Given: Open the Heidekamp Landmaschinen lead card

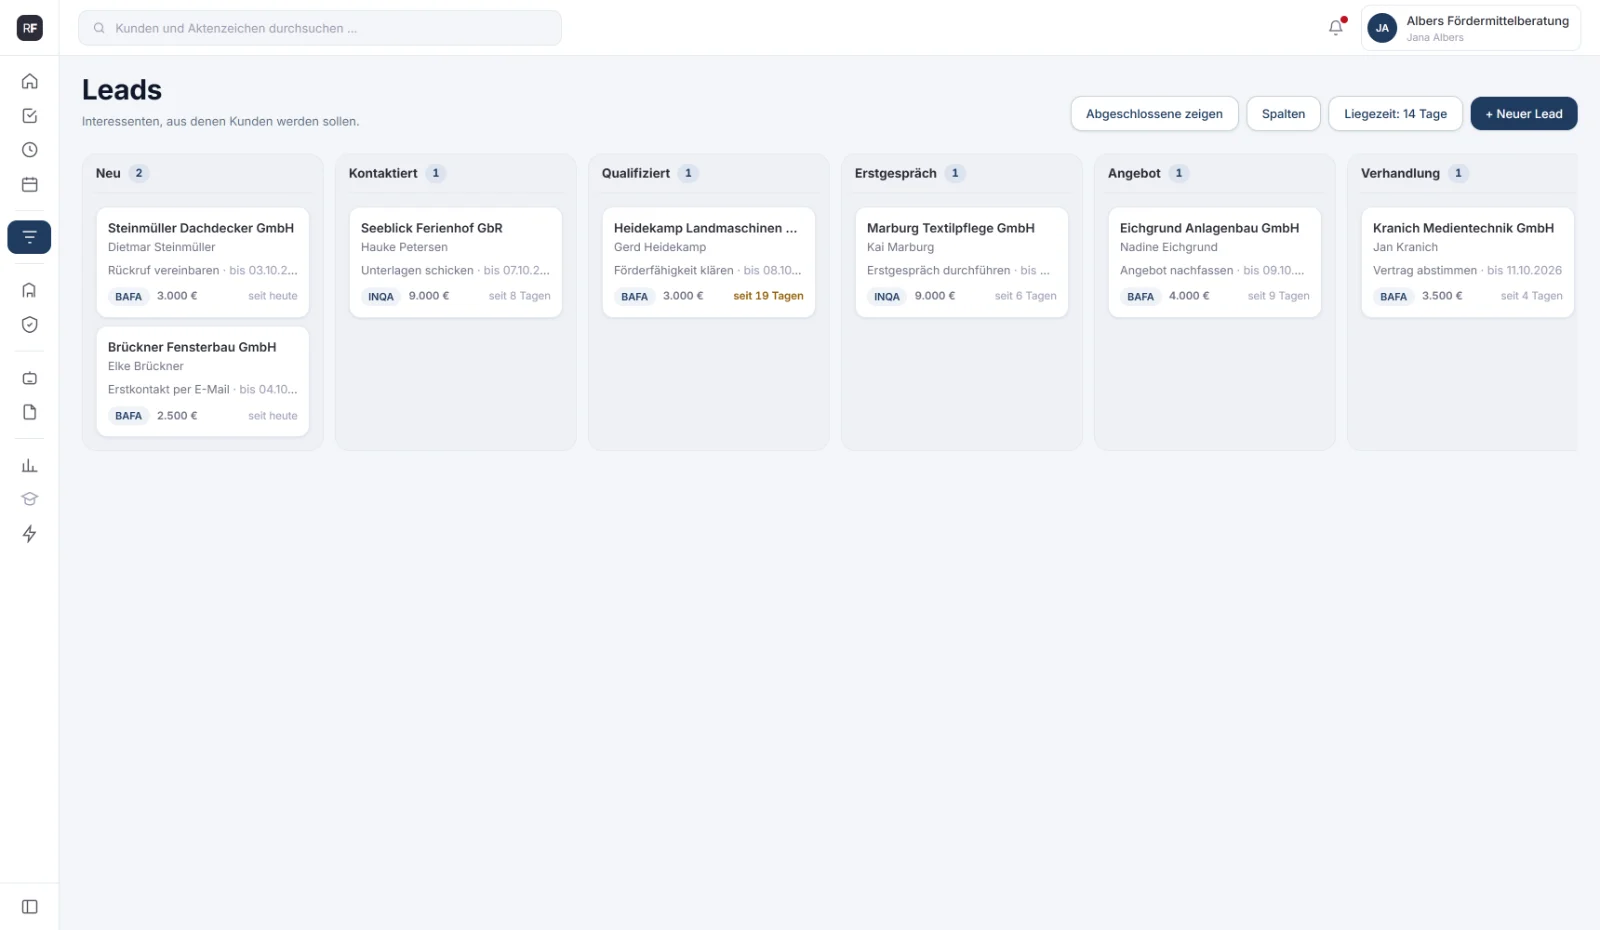Looking at the screenshot, I should click(709, 262).
